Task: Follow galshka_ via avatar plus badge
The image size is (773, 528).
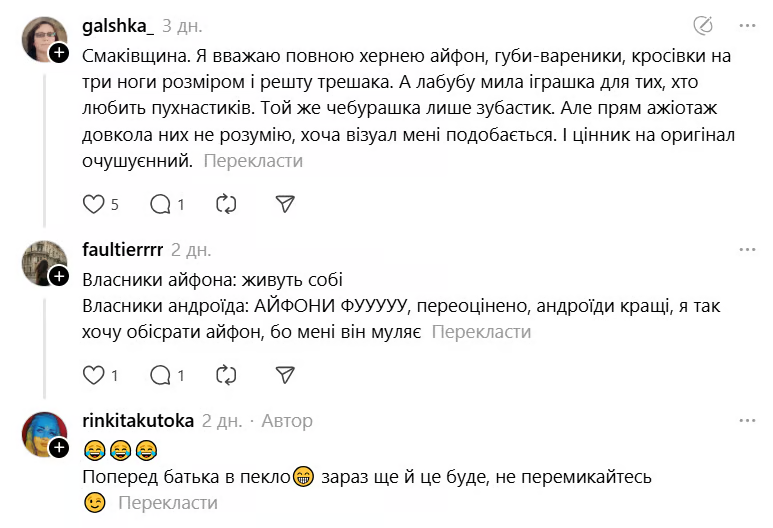Action: (59, 54)
